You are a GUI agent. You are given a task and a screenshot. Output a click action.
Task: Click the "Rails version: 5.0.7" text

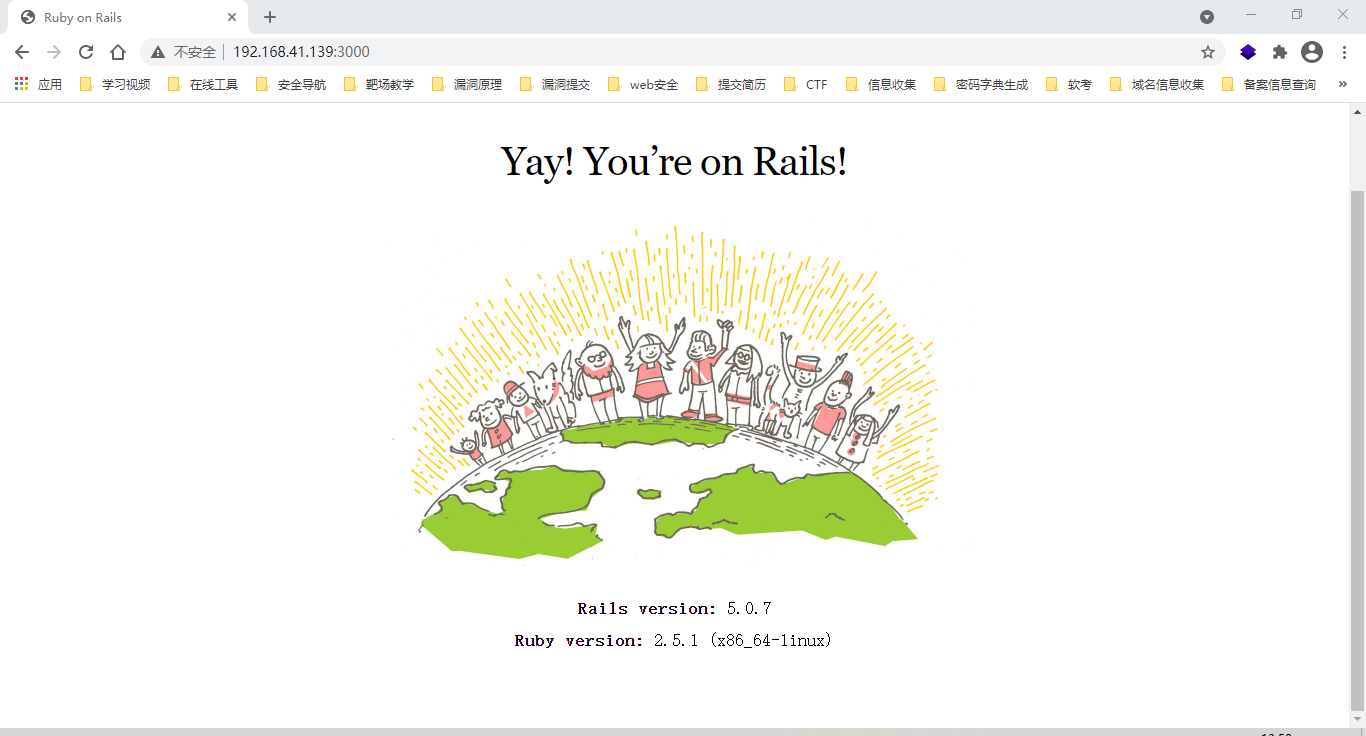[674, 608]
